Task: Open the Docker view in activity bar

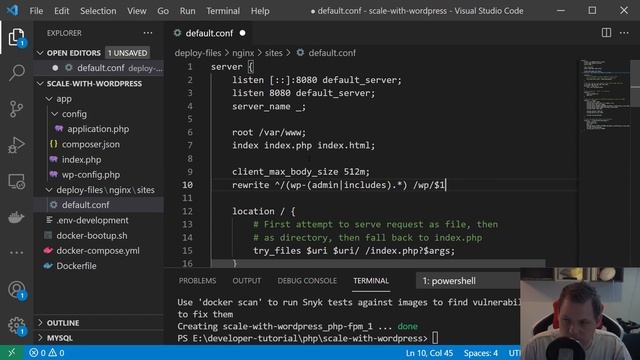Action: [x=16, y=217]
